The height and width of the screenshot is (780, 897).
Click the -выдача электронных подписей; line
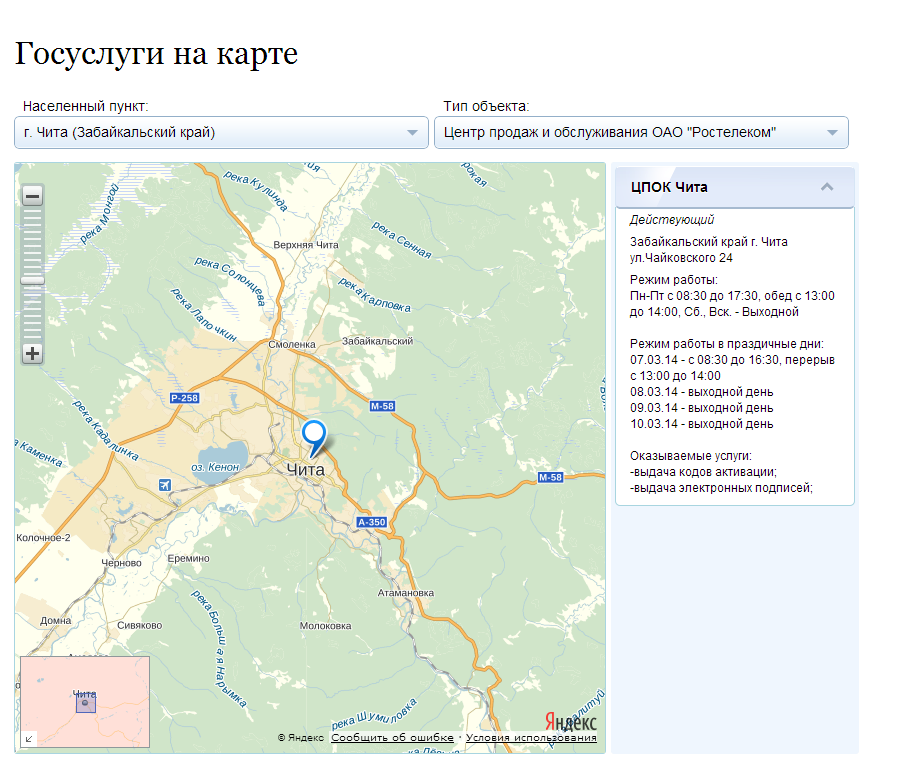click(x=721, y=488)
